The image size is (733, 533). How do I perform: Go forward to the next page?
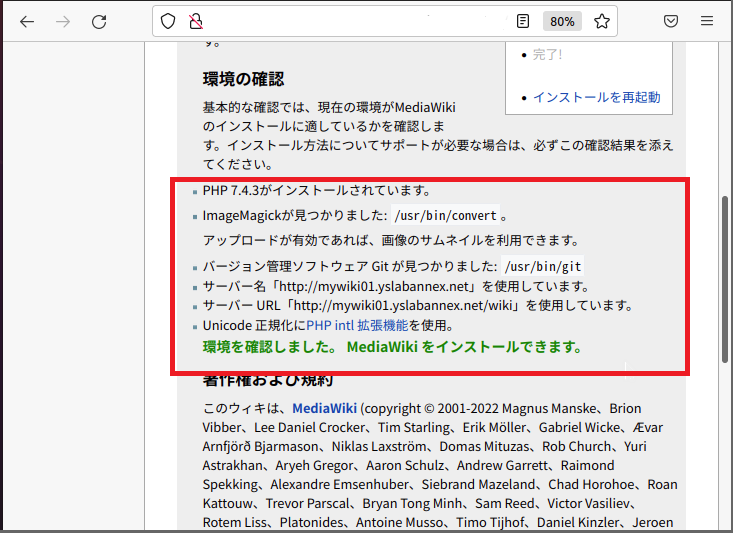(x=63, y=22)
